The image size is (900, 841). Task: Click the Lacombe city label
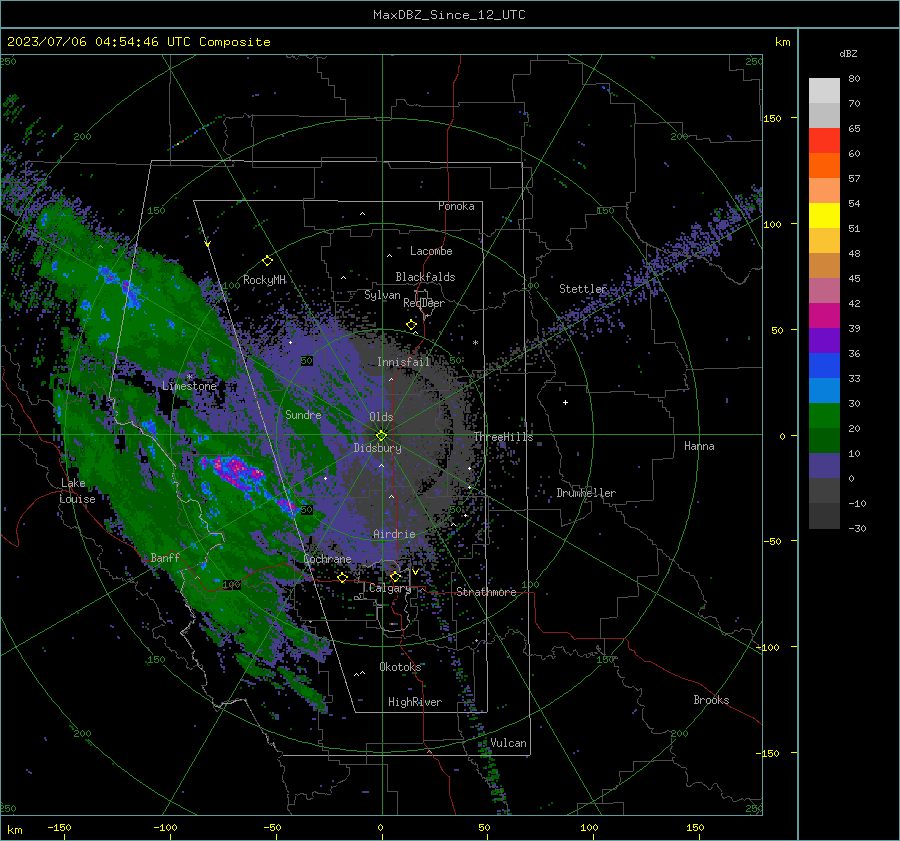(431, 251)
